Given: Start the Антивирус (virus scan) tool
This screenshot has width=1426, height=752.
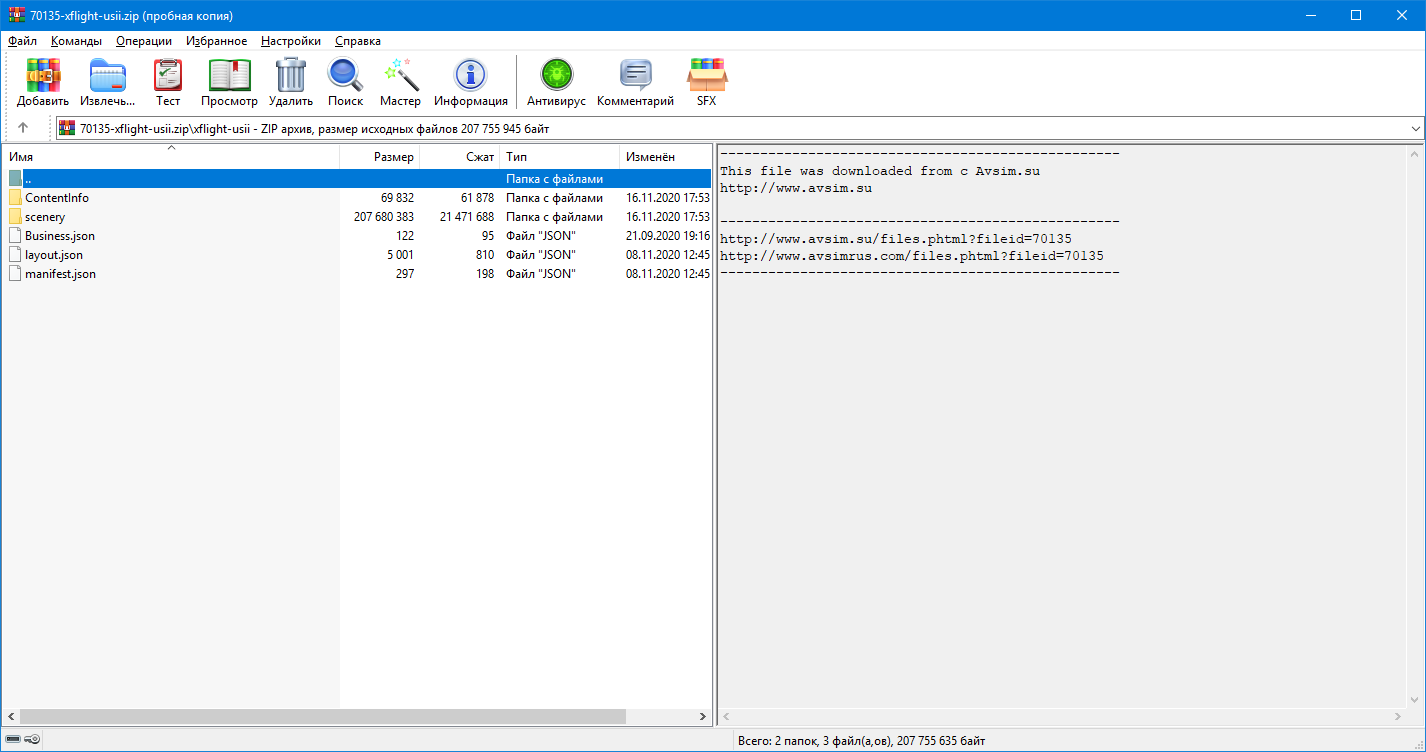Looking at the screenshot, I should pyautogui.click(x=556, y=82).
